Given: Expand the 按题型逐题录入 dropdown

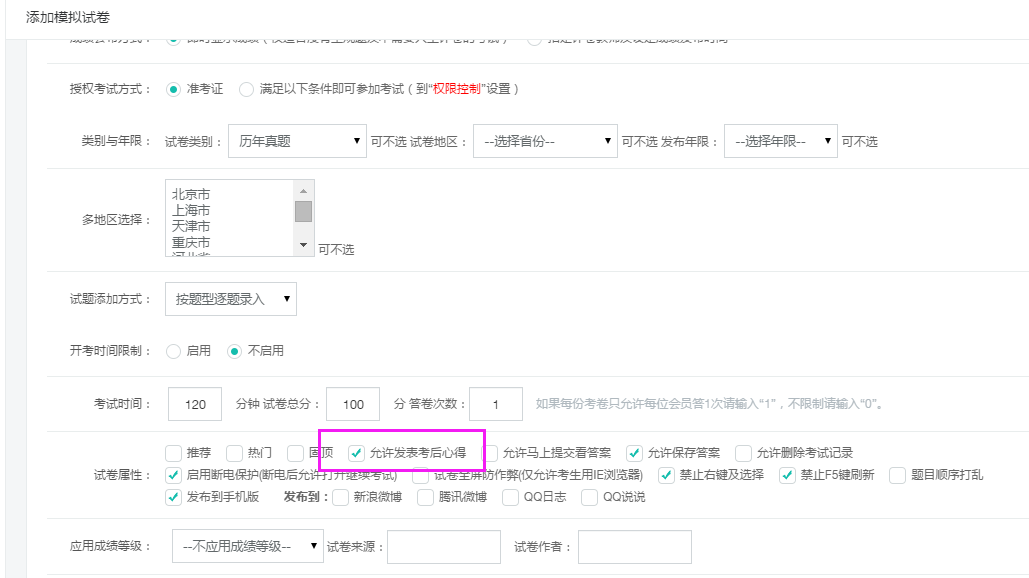Looking at the screenshot, I should [230, 298].
